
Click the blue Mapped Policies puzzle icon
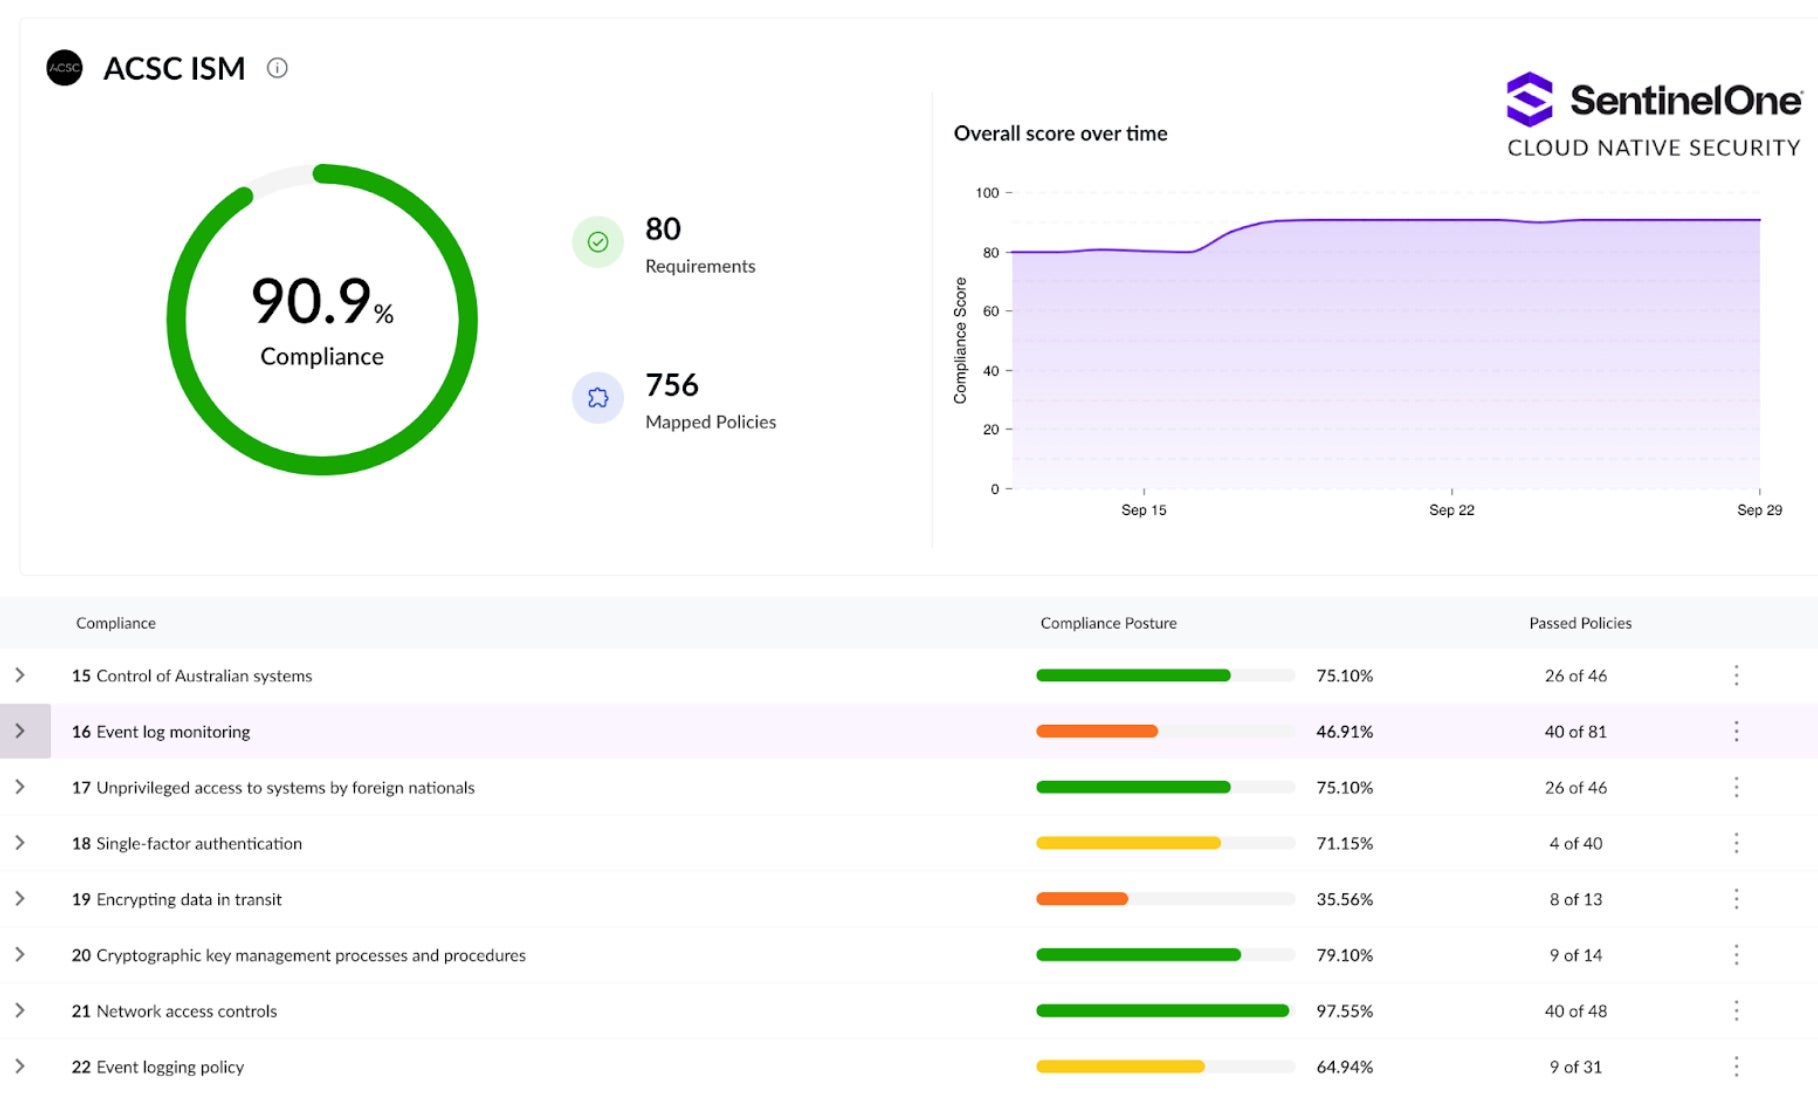click(598, 398)
